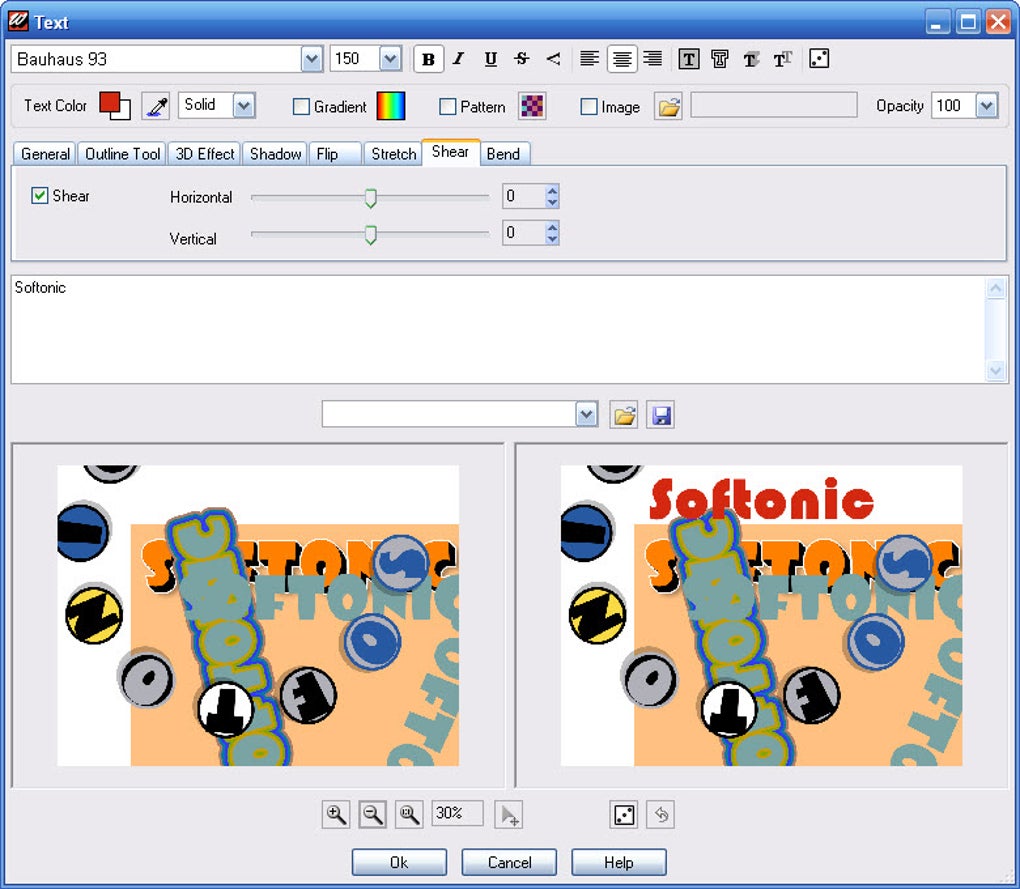Uncheck the Shear checkbox
The height and width of the screenshot is (889, 1020).
pos(40,195)
